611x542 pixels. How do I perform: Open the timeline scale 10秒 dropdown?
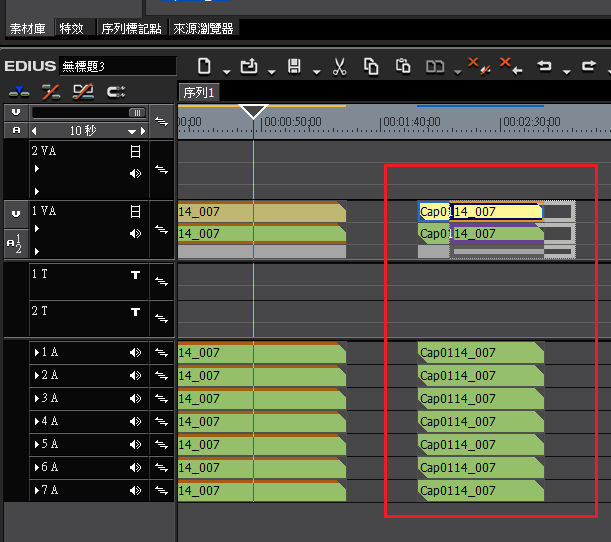point(131,132)
